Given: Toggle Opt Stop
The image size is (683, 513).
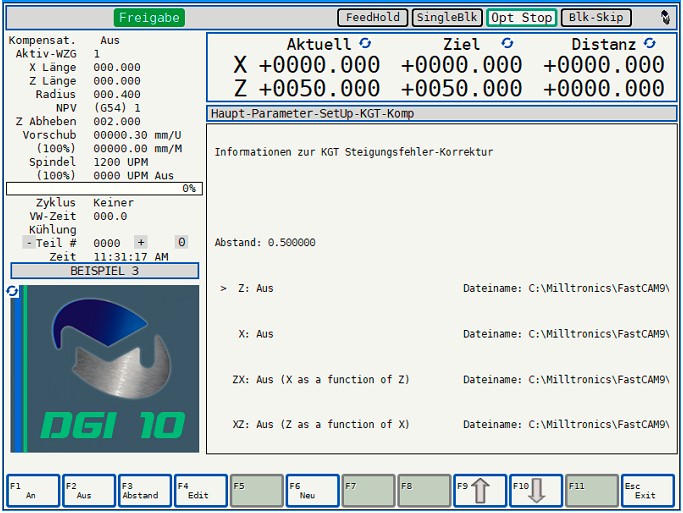Looking at the screenshot, I should click(521, 17).
